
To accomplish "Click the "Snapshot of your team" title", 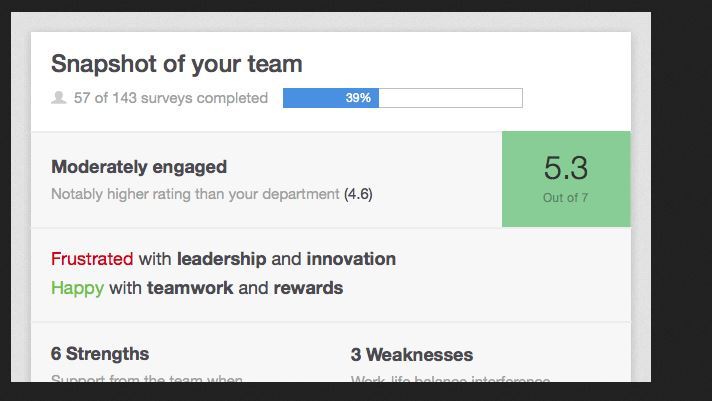I will click(176, 65).
